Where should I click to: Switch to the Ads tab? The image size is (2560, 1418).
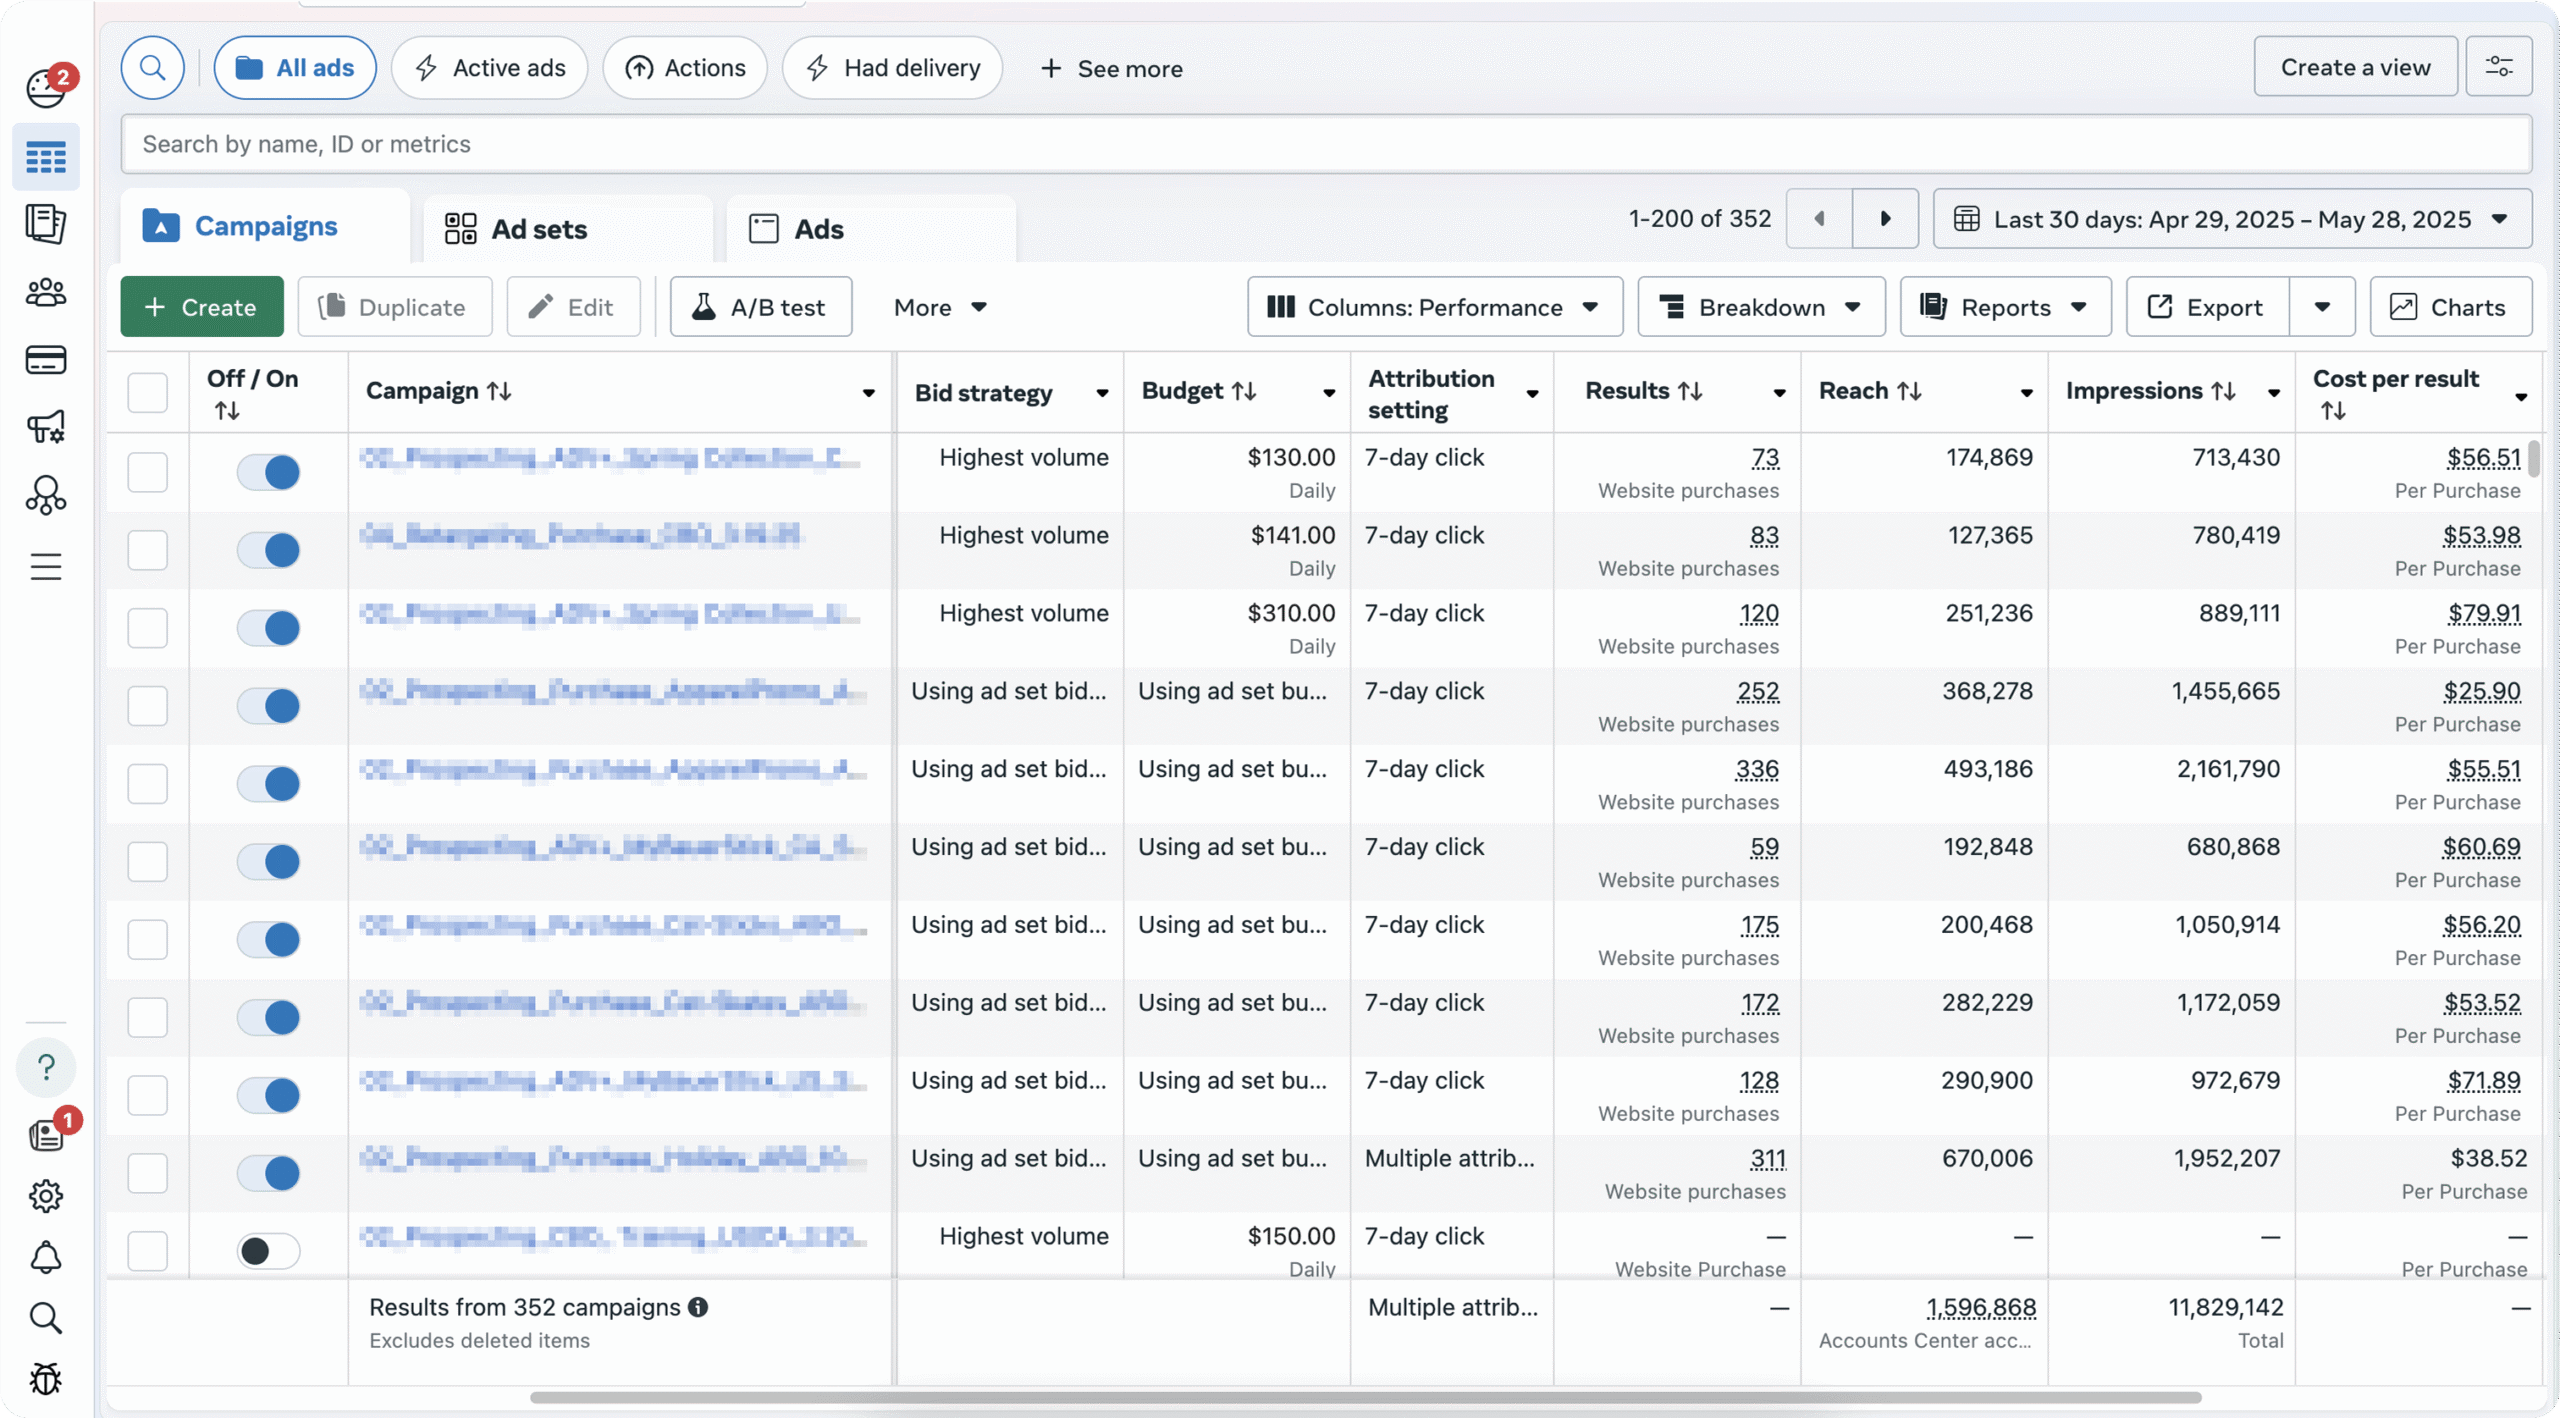pos(871,229)
